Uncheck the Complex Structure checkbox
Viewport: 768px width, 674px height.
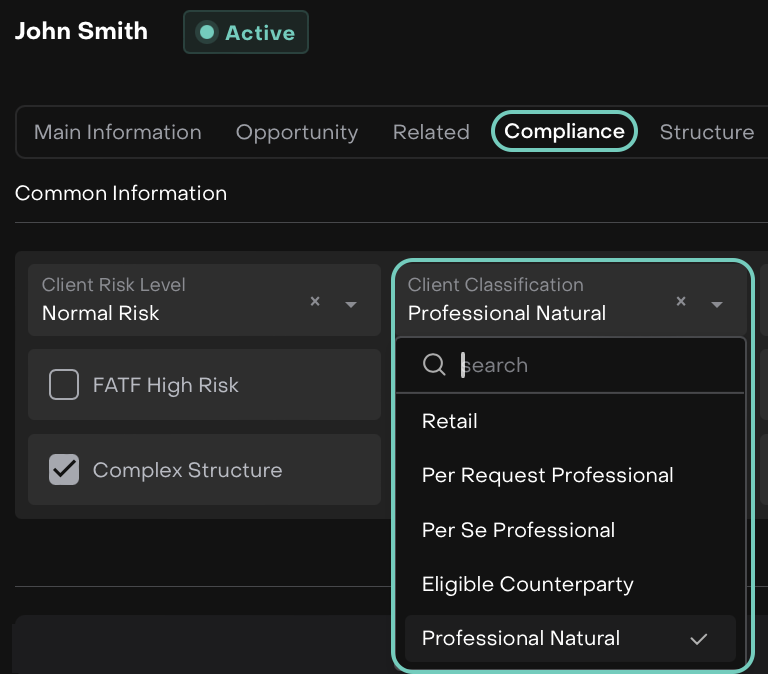(x=64, y=470)
